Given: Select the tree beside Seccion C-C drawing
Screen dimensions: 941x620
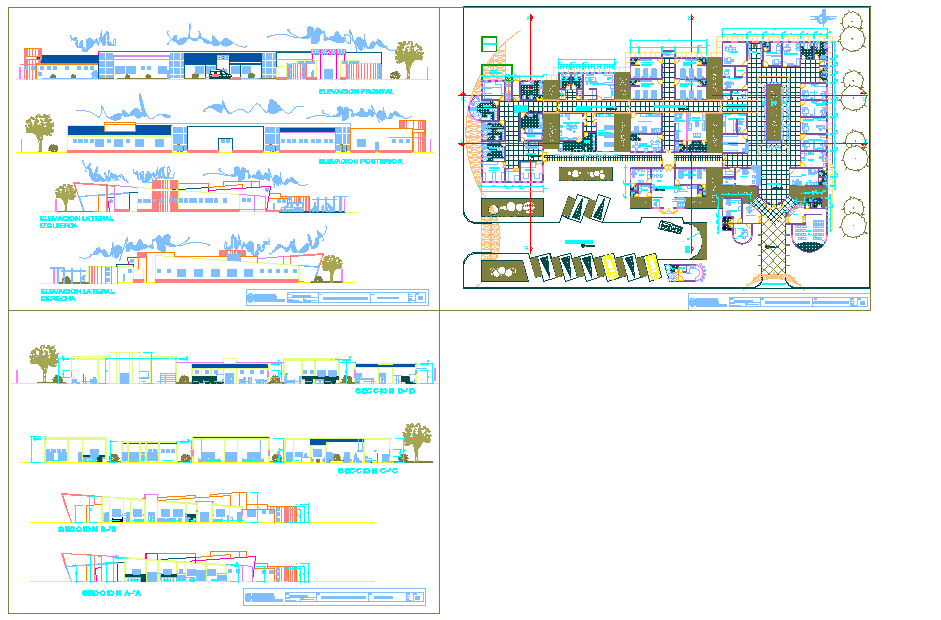Looking at the screenshot, I should tap(416, 439).
